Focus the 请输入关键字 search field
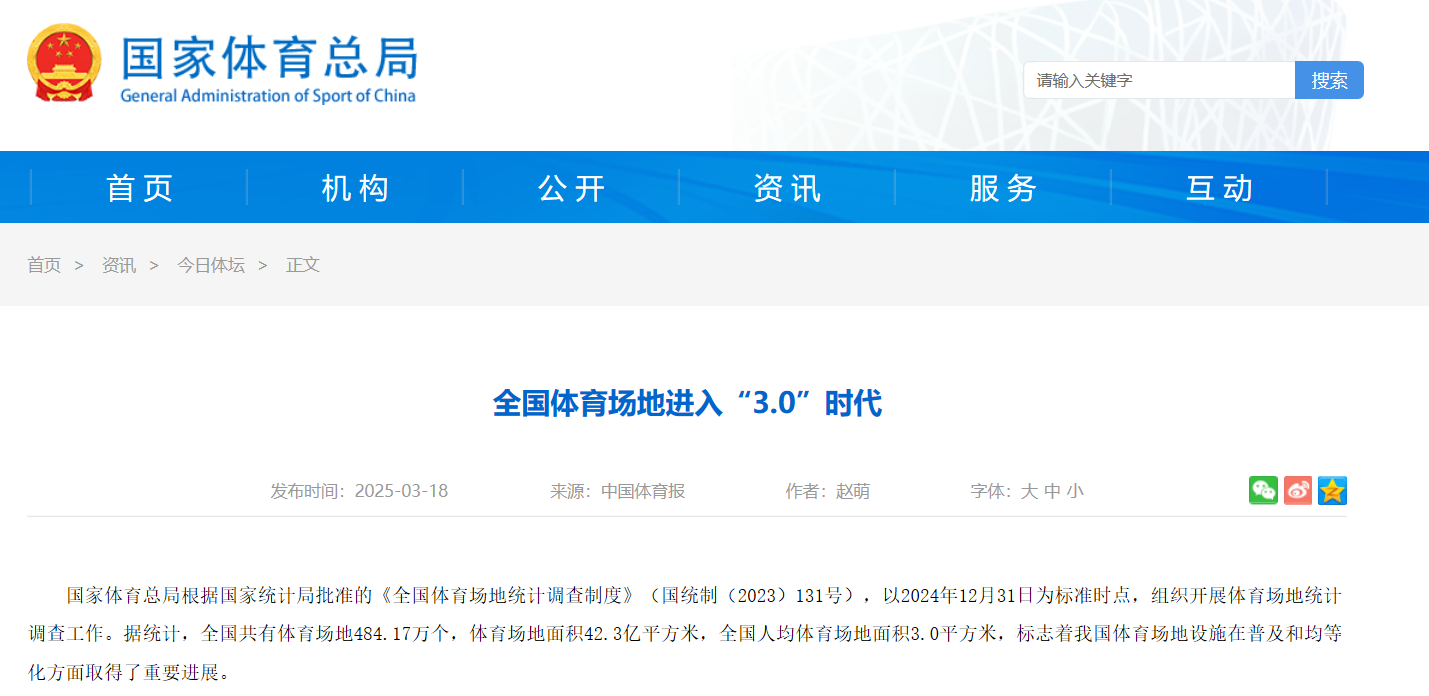1429x696 pixels. click(1159, 80)
